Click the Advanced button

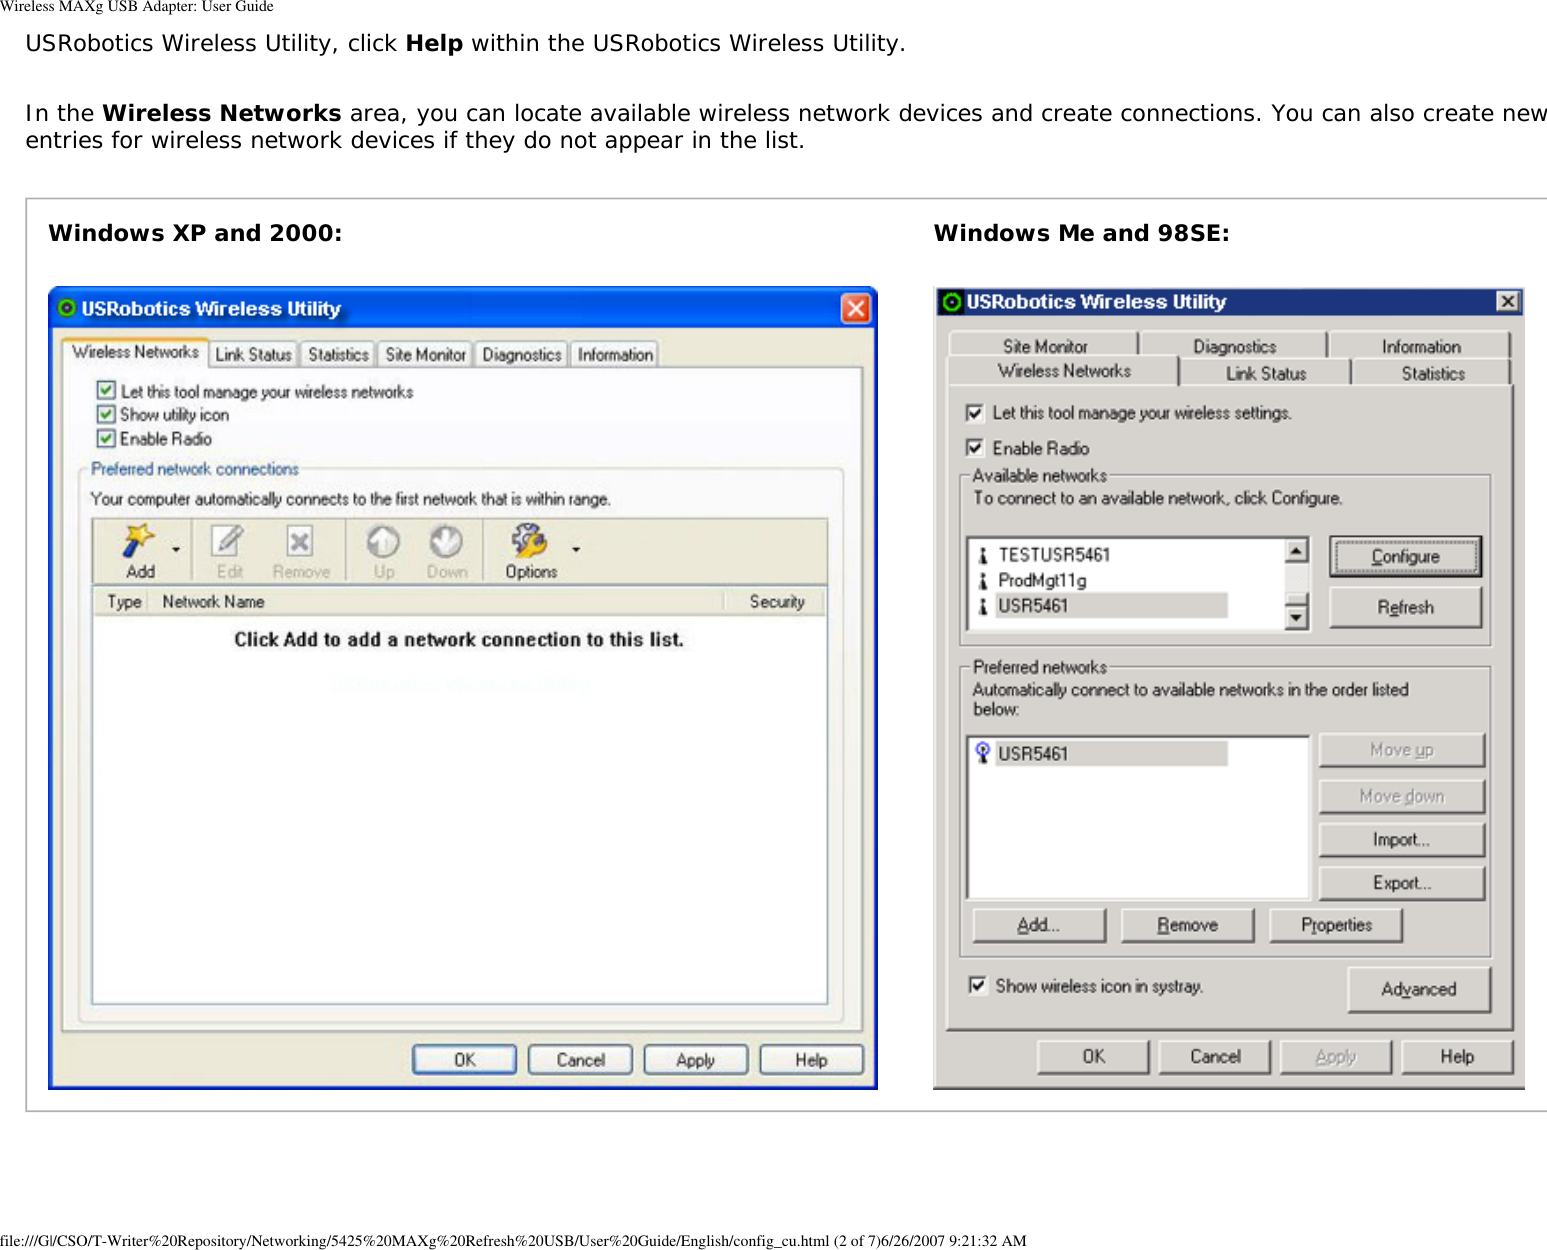click(x=1418, y=989)
